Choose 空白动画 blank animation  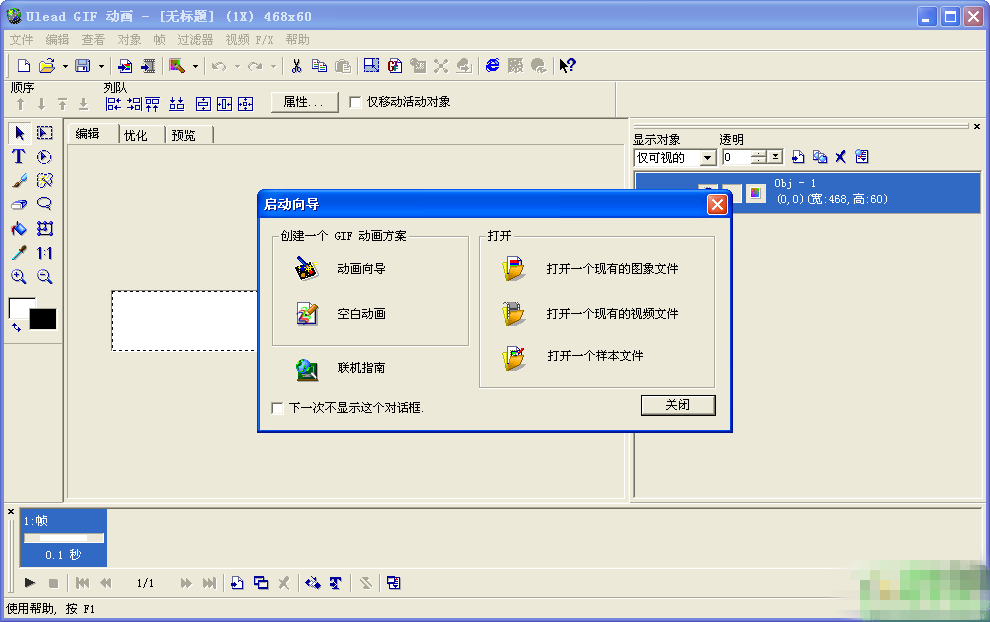[x=360, y=314]
